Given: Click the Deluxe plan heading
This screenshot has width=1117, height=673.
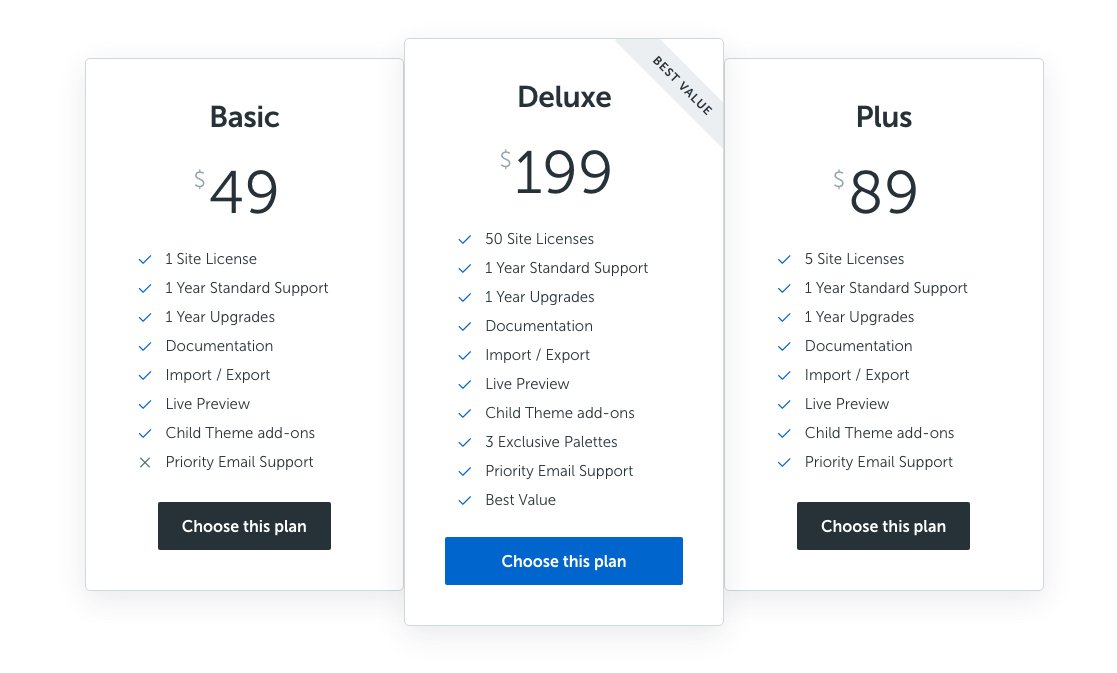Looking at the screenshot, I should 564,97.
